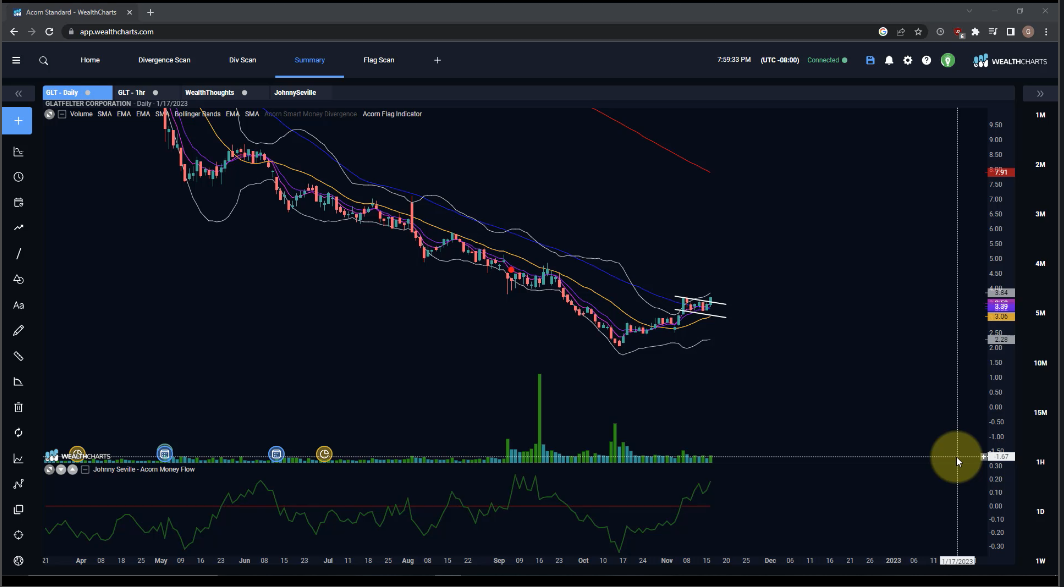Select the 1M timeframe button
1064x587 pixels.
[x=1040, y=115]
